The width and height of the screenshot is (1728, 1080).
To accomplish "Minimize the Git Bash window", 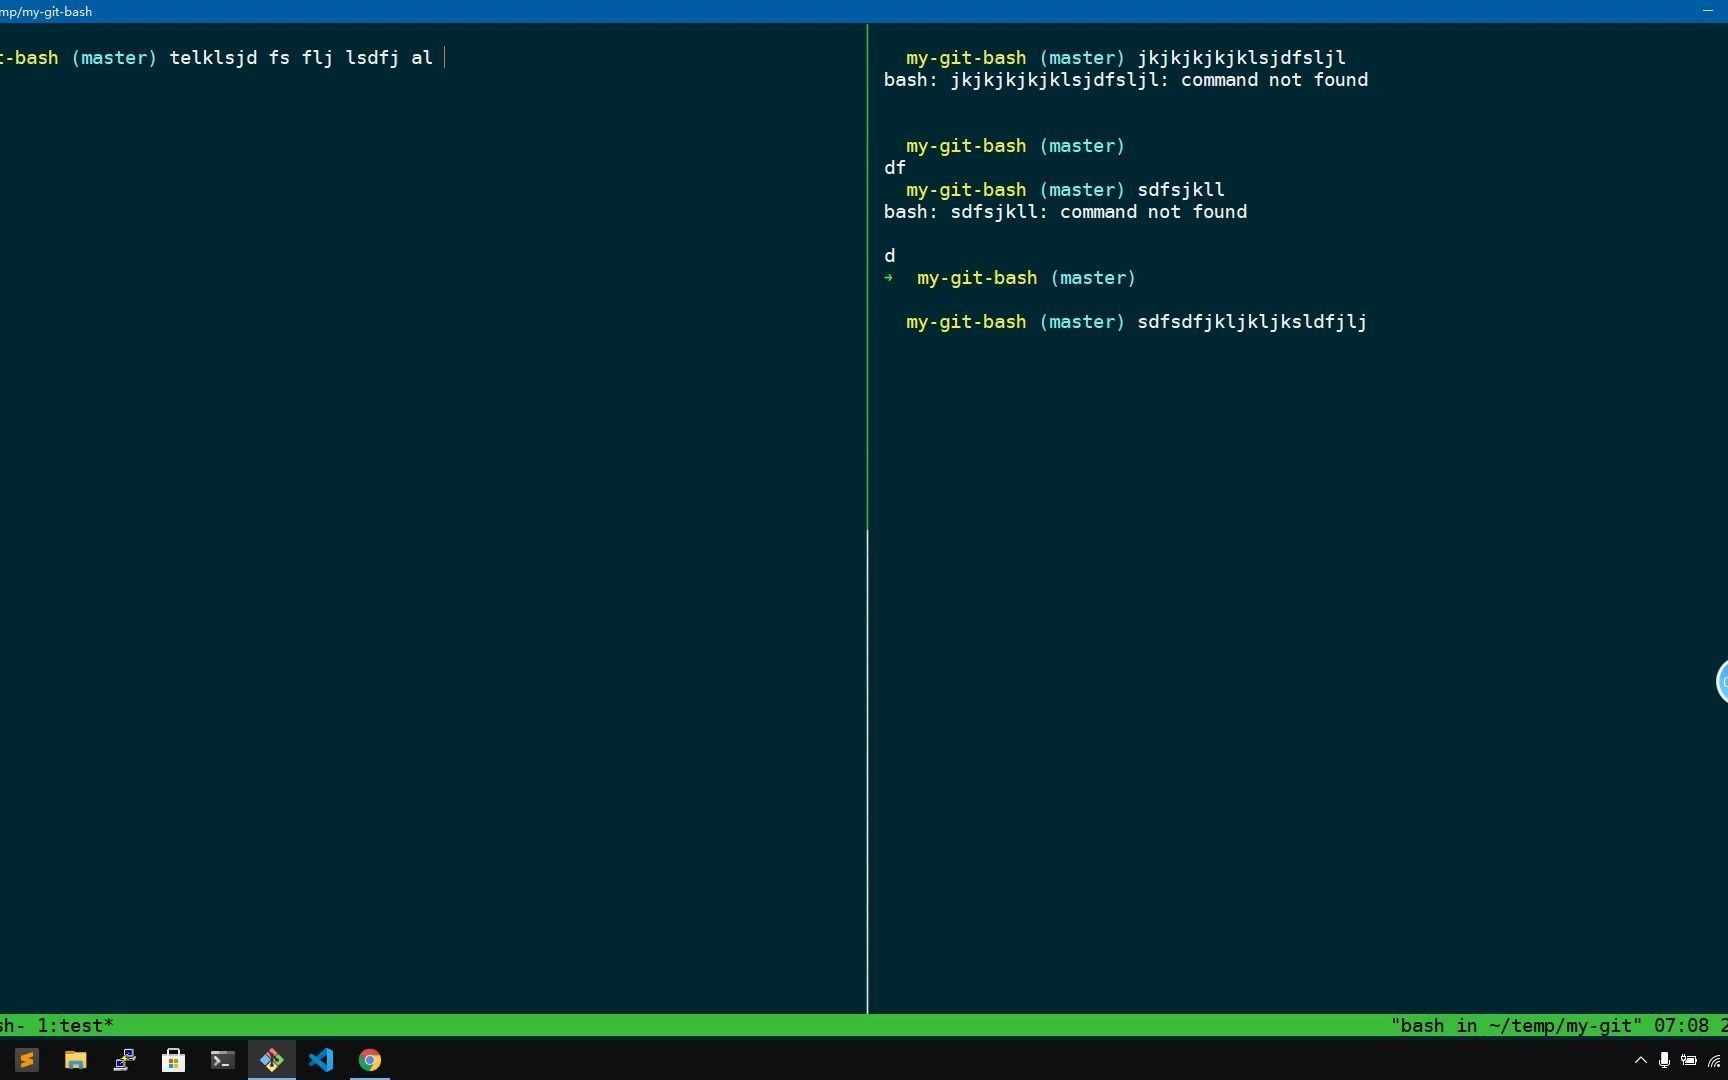I will point(1708,11).
